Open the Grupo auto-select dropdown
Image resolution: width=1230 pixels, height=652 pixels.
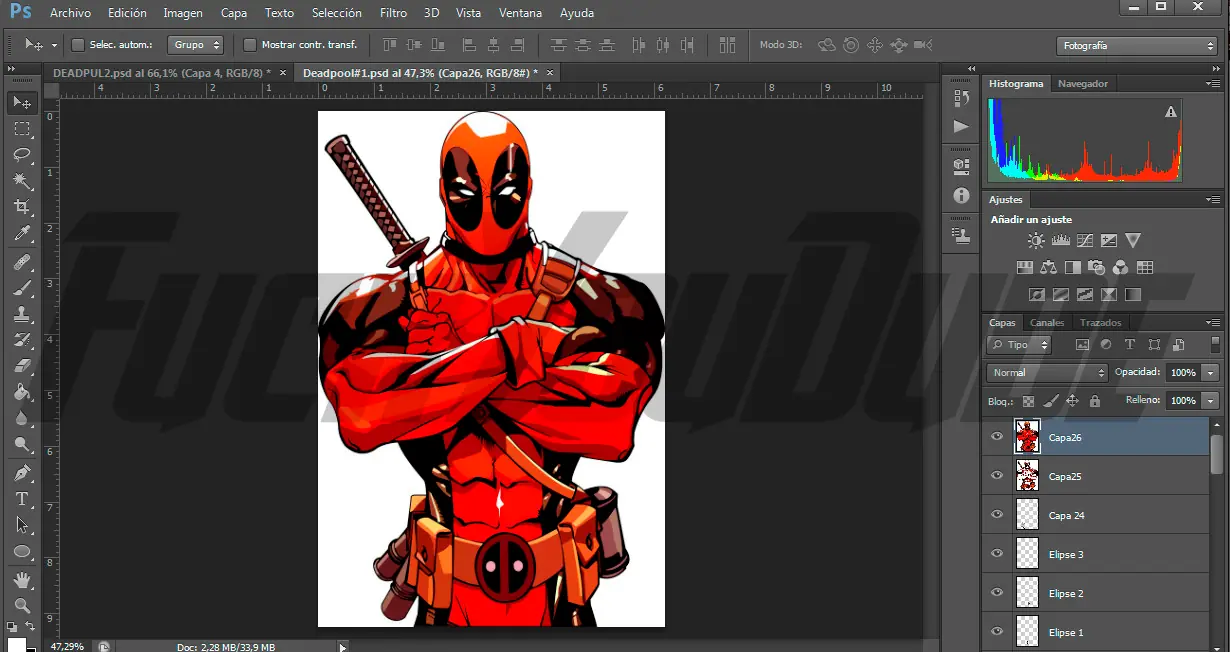196,45
